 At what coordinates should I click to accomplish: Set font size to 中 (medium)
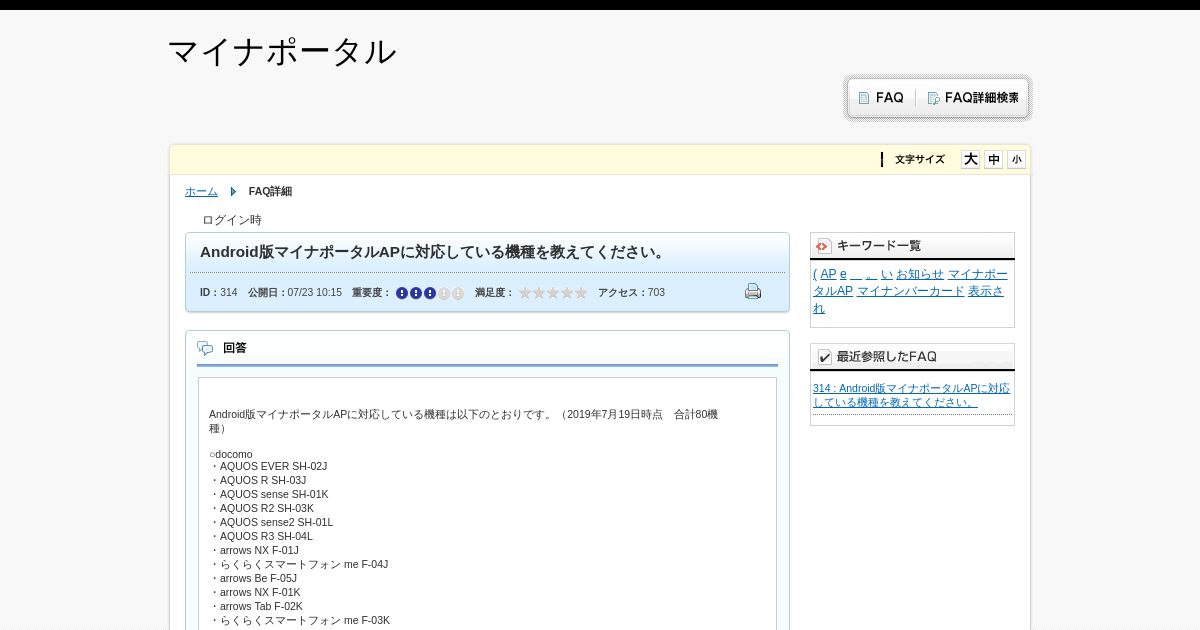point(993,160)
